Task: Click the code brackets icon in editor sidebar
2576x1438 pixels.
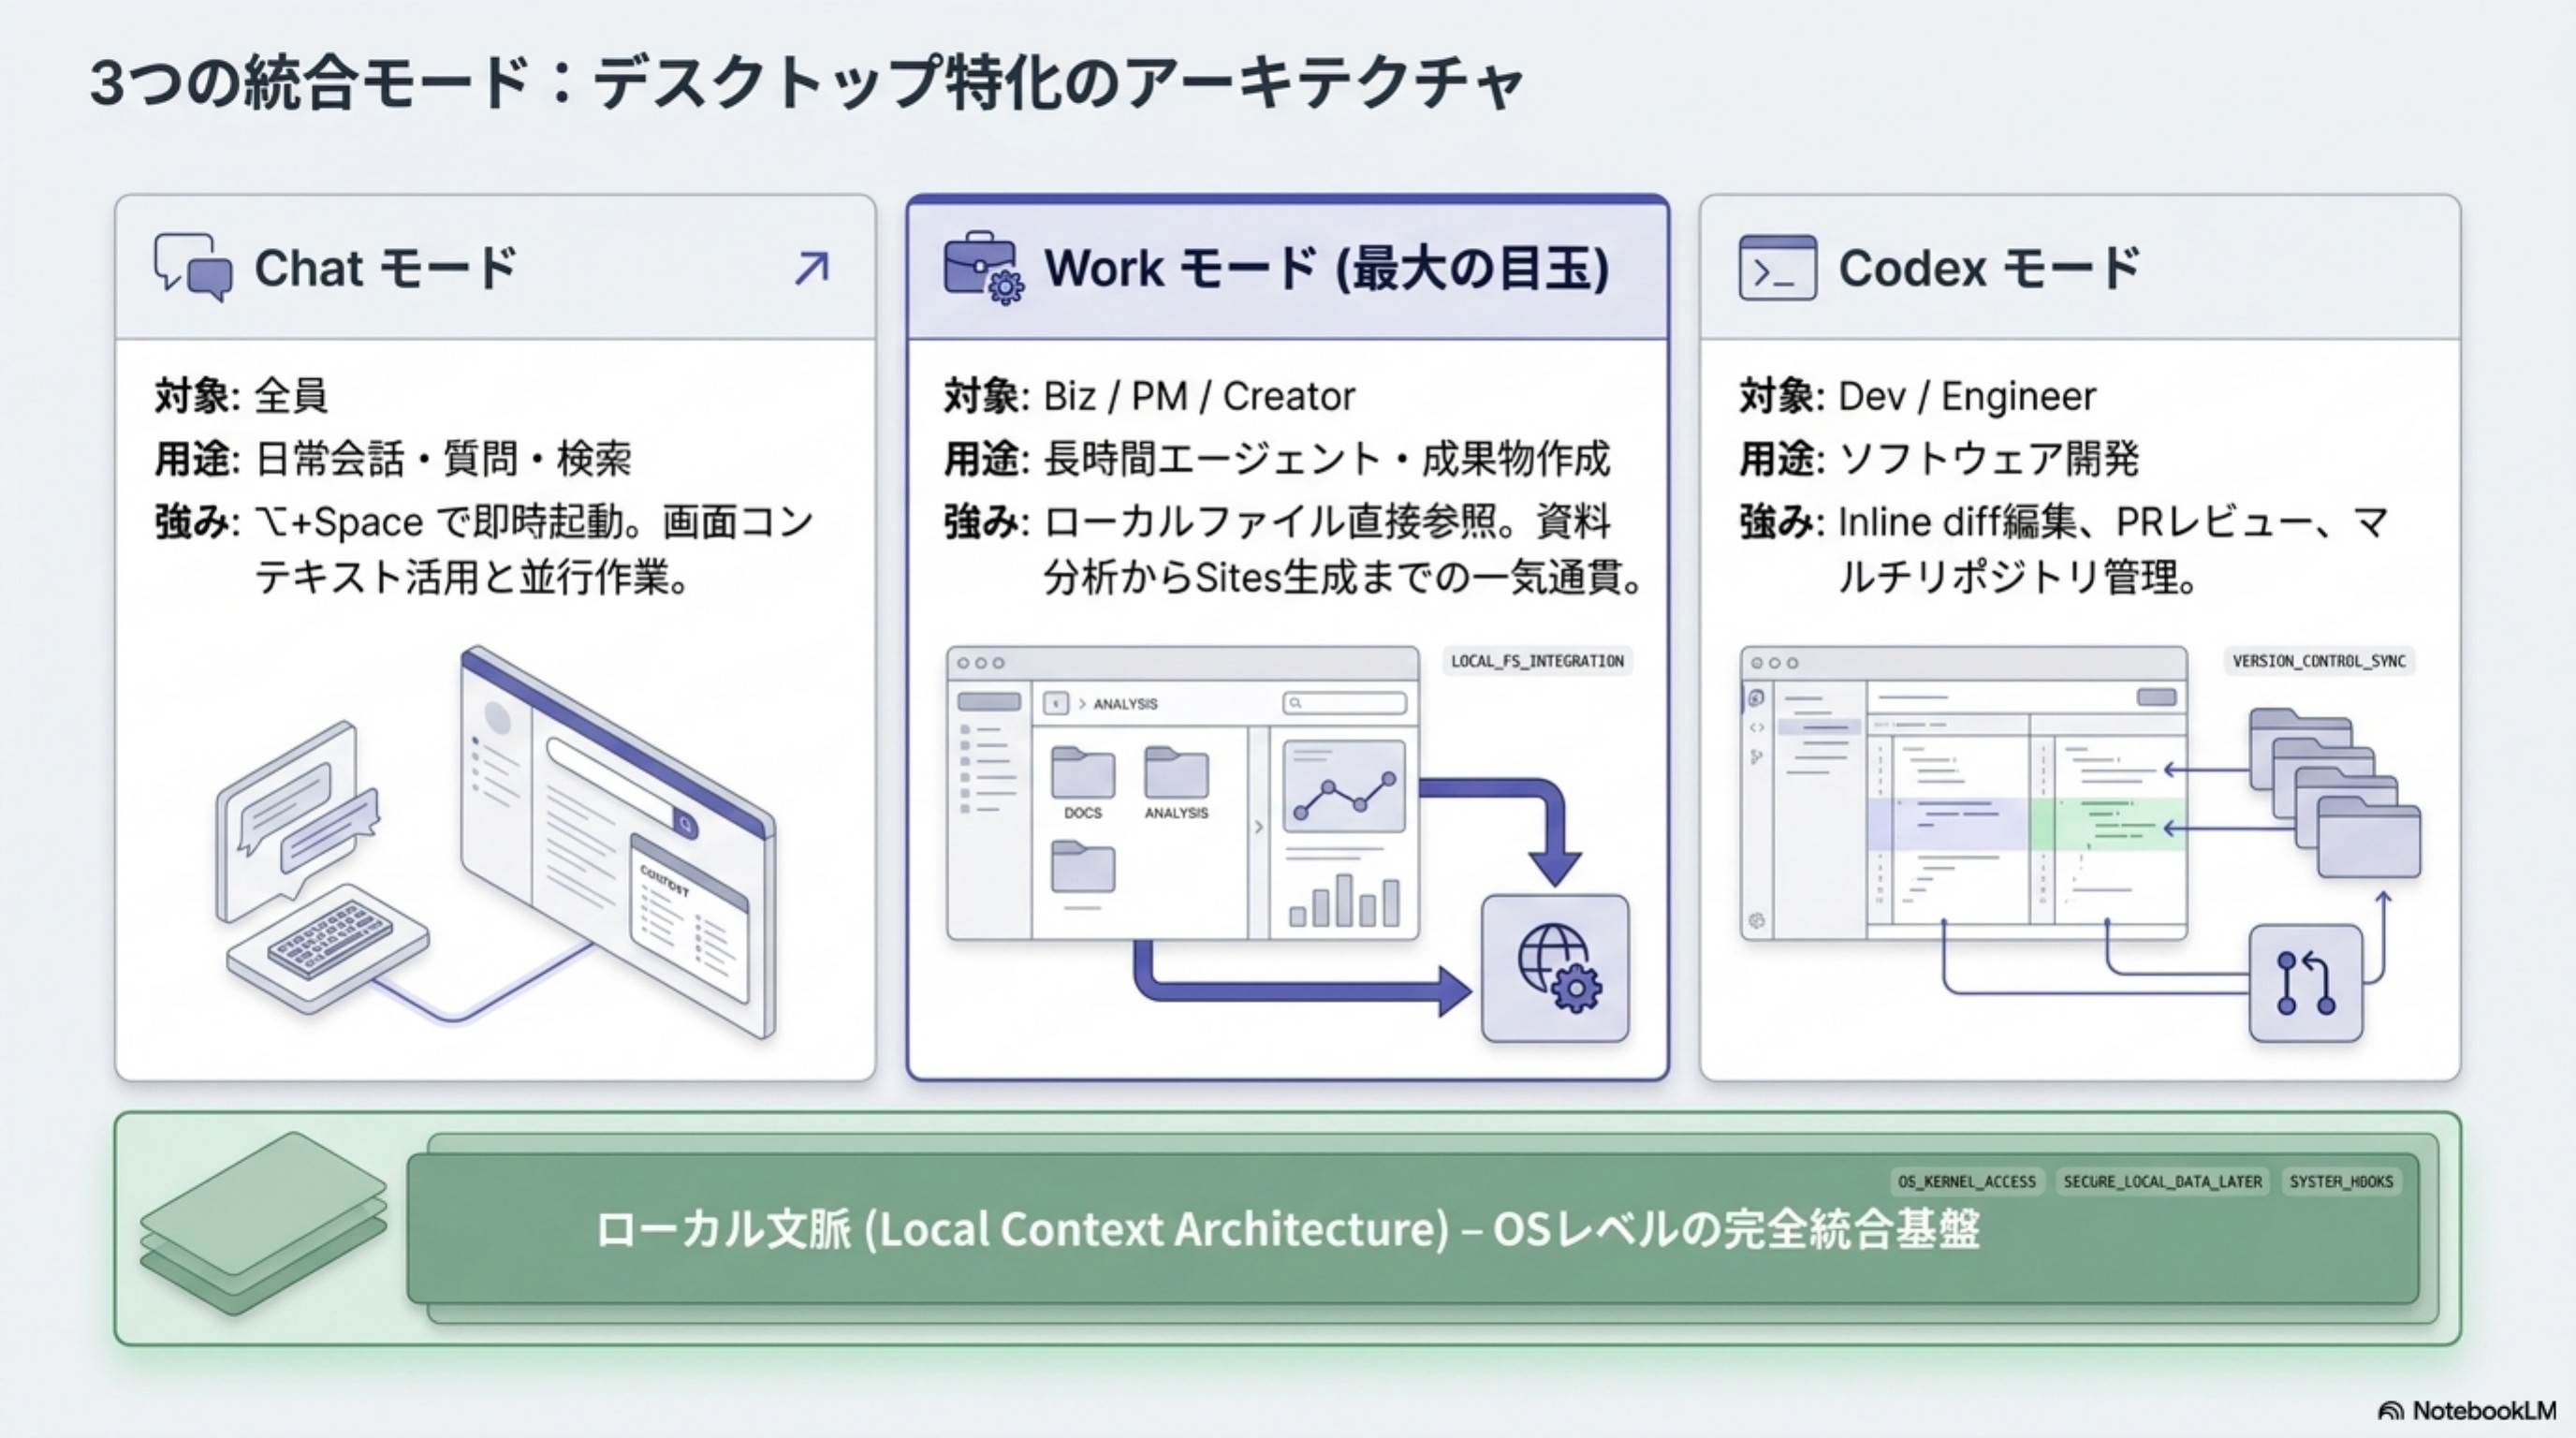Action: click(x=1756, y=727)
